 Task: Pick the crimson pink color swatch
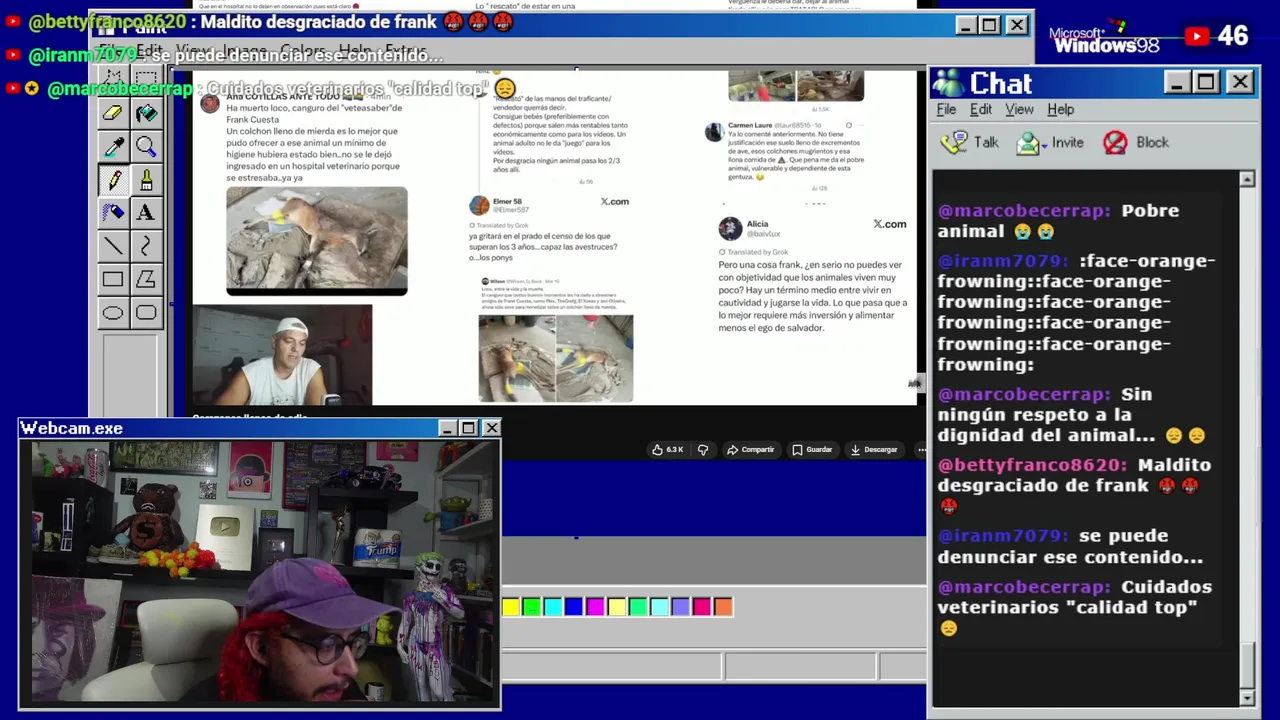pos(701,607)
